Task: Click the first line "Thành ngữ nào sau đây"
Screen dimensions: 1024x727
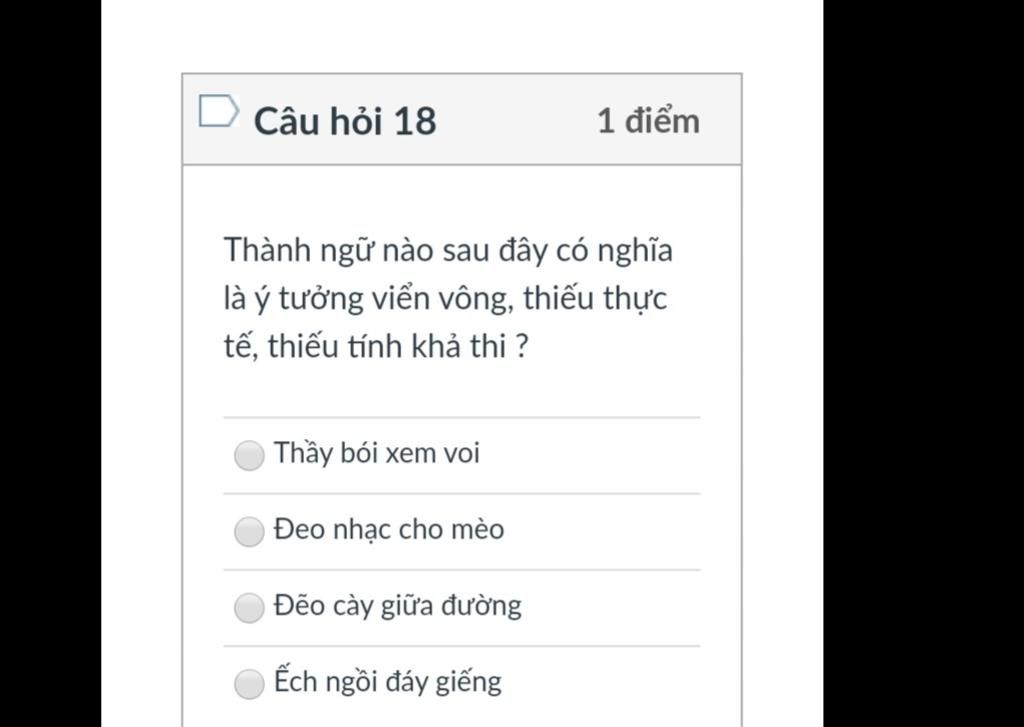Action: (x=448, y=250)
